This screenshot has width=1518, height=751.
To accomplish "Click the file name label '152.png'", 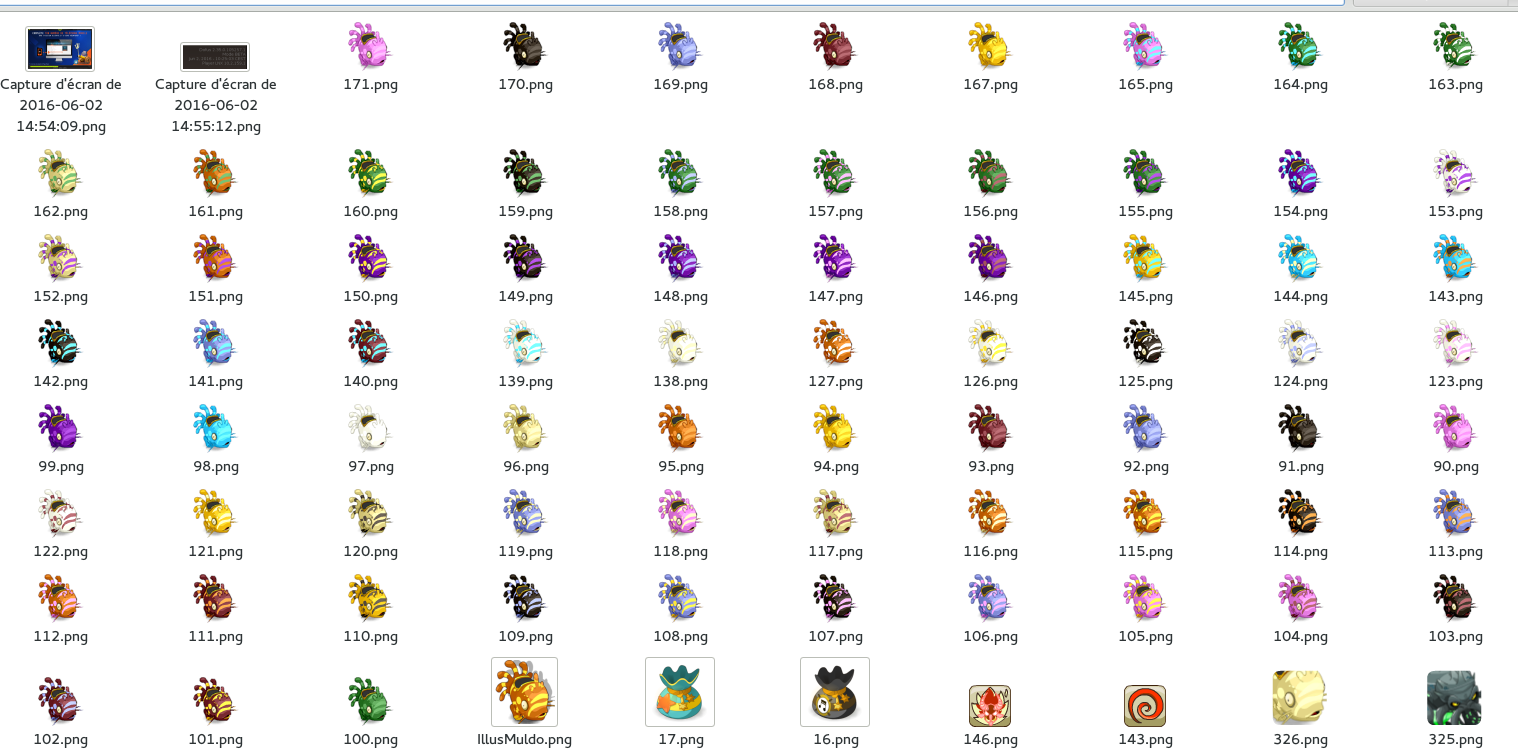I will pos(60,296).
